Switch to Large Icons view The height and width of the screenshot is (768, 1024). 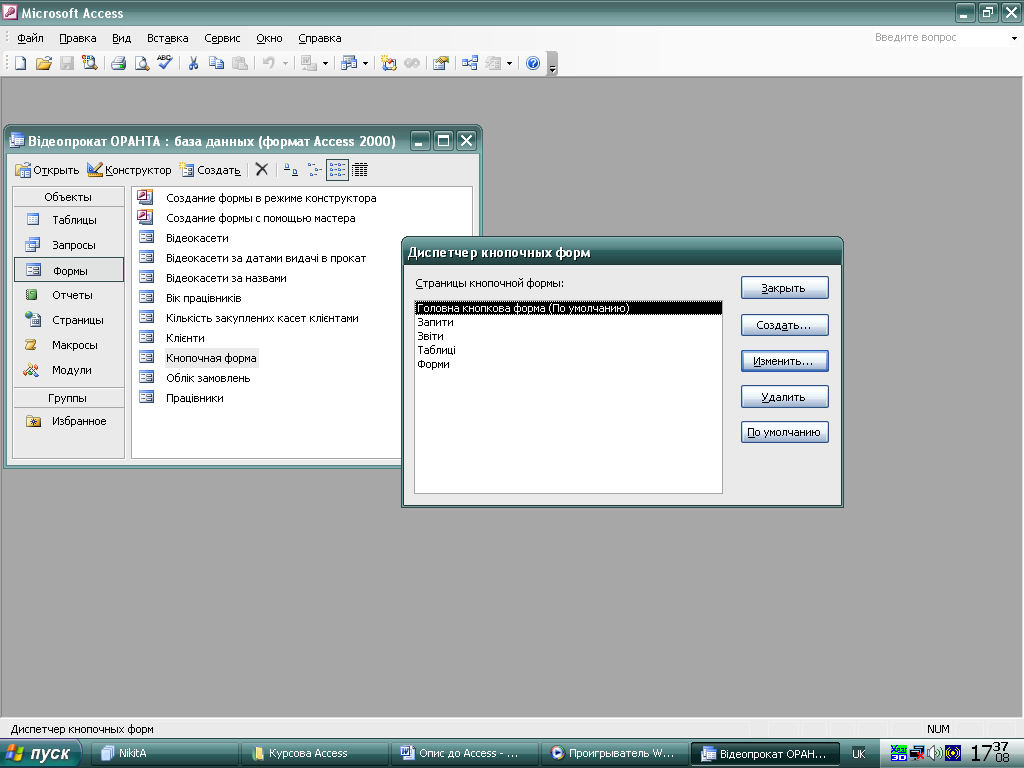pos(291,170)
